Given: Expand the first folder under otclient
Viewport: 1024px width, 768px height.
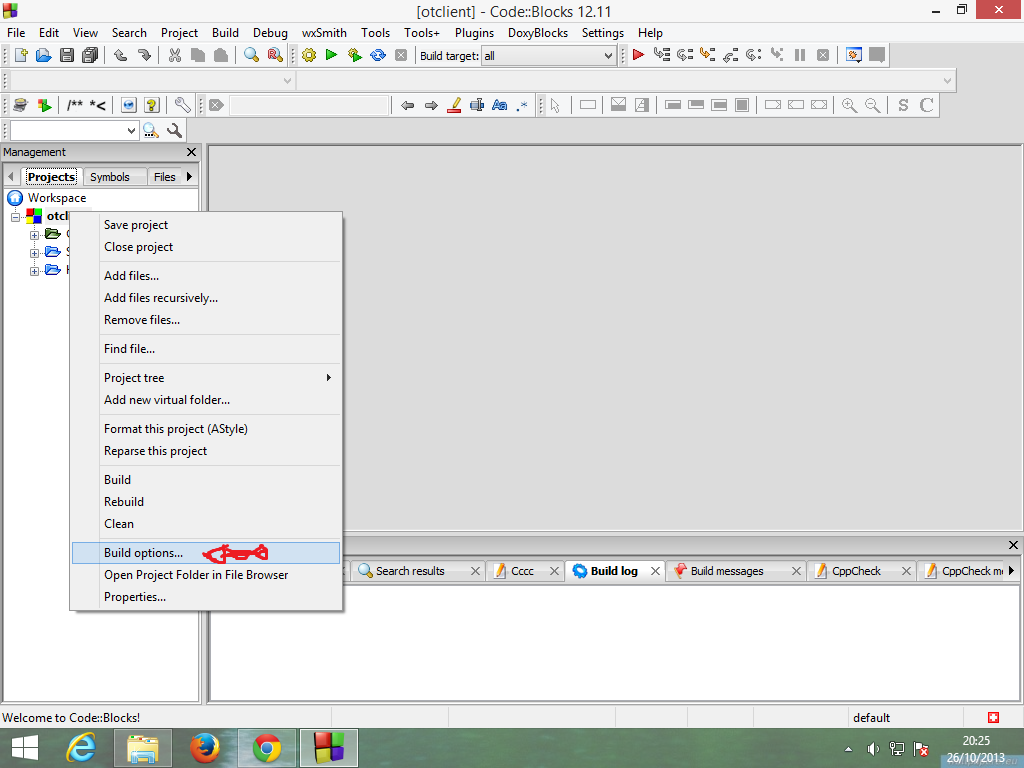Looking at the screenshot, I should (x=34, y=235).
